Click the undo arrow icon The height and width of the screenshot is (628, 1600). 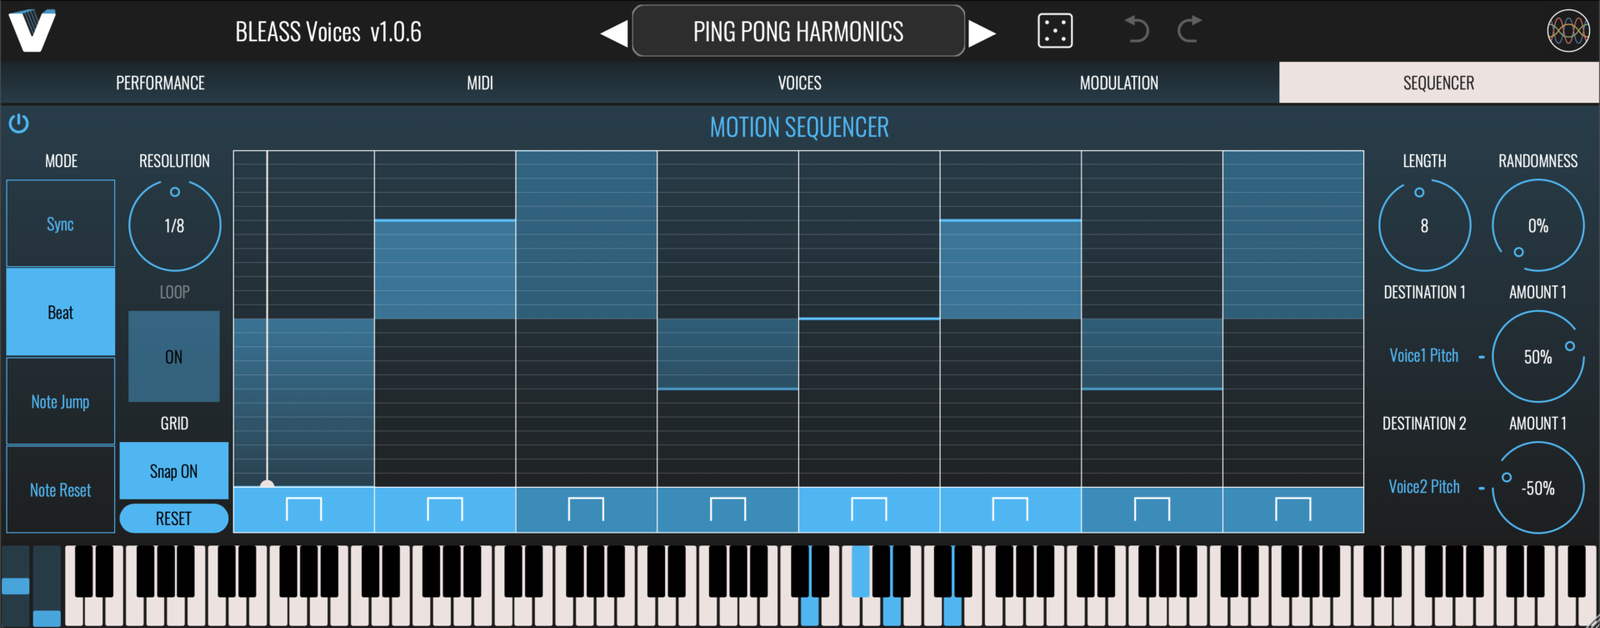[x=1136, y=30]
